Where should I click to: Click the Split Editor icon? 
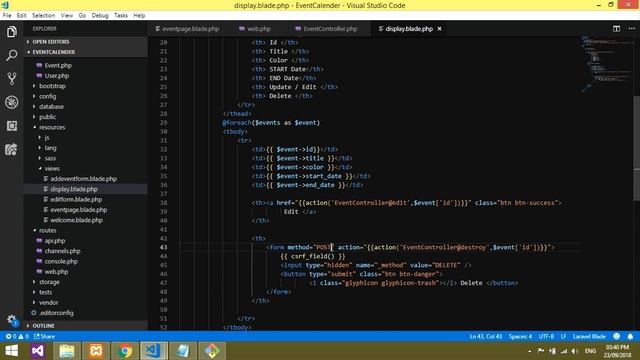(x=616, y=29)
